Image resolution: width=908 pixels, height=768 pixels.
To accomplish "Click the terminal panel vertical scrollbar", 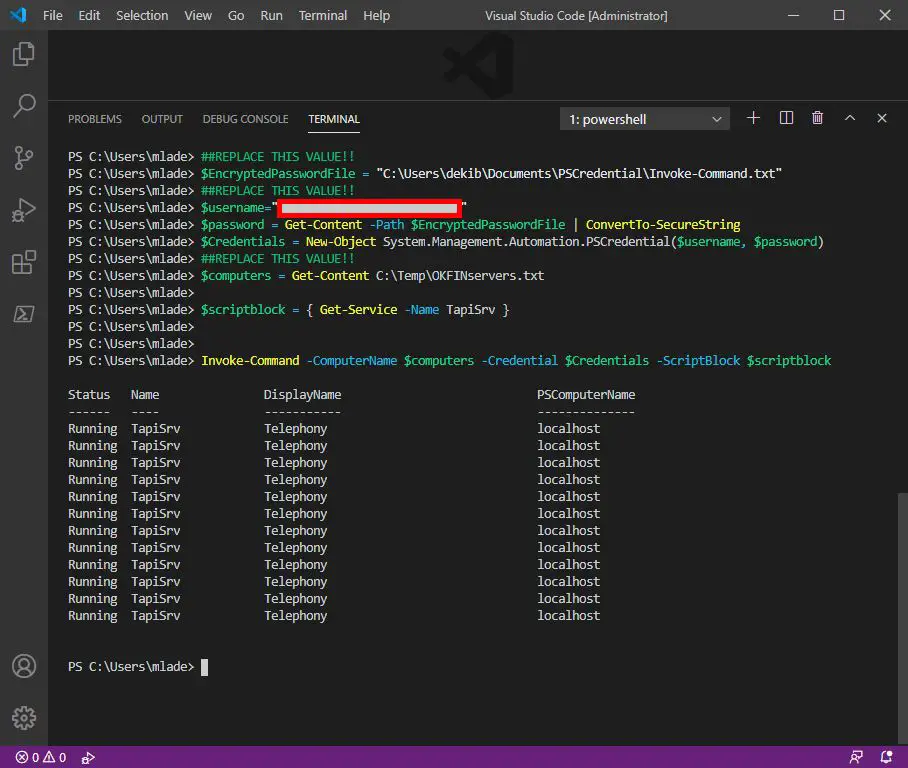I will click(902, 618).
